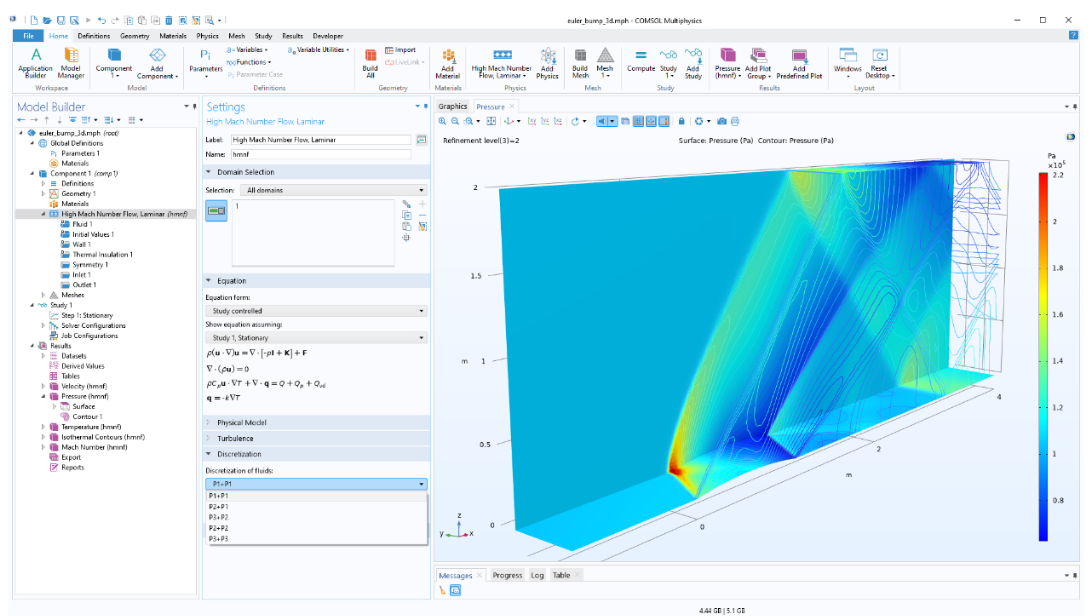Click the Name input field

point(321,155)
